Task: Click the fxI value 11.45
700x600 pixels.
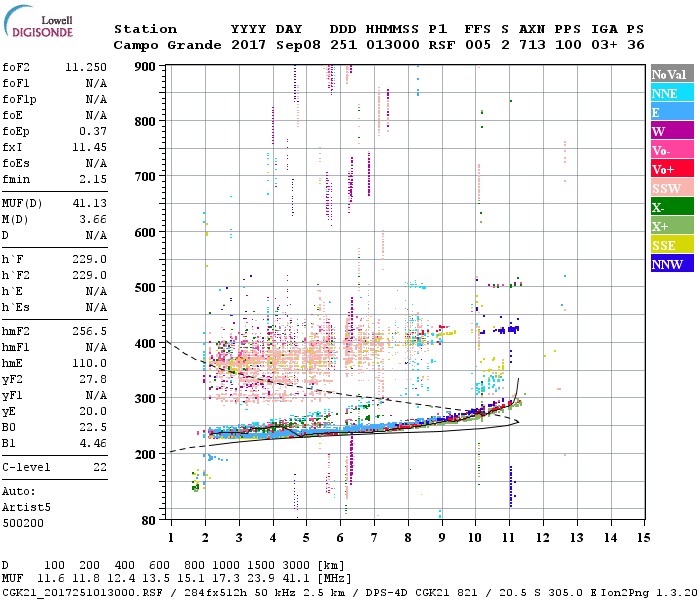Action: pos(89,147)
